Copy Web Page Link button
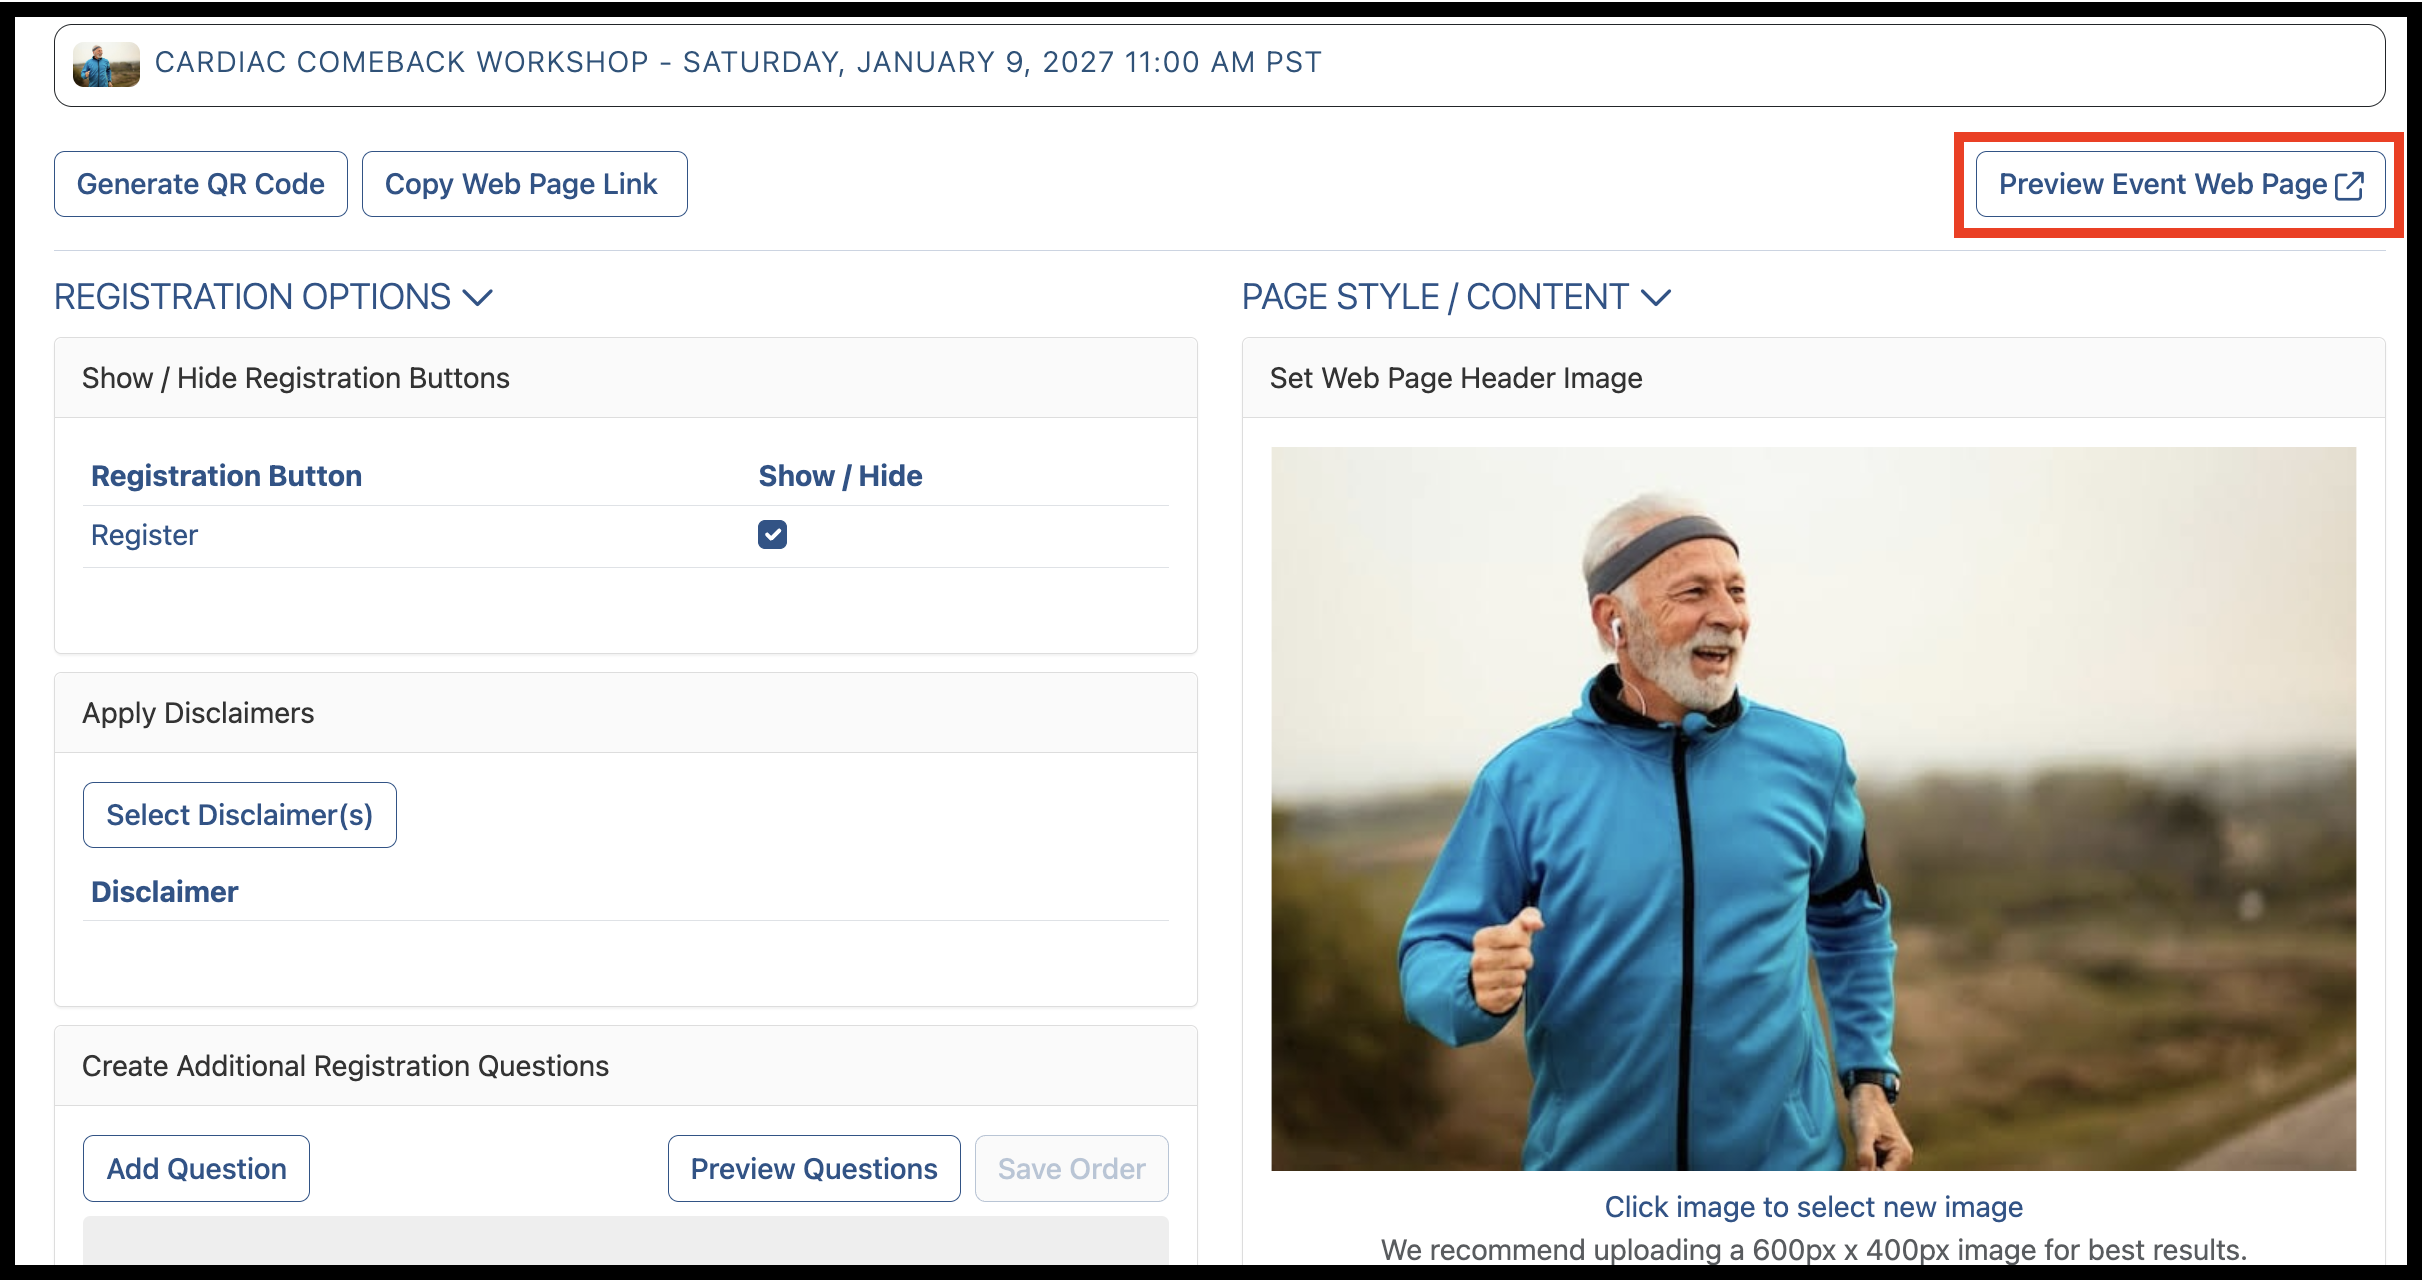 pyautogui.click(x=524, y=184)
